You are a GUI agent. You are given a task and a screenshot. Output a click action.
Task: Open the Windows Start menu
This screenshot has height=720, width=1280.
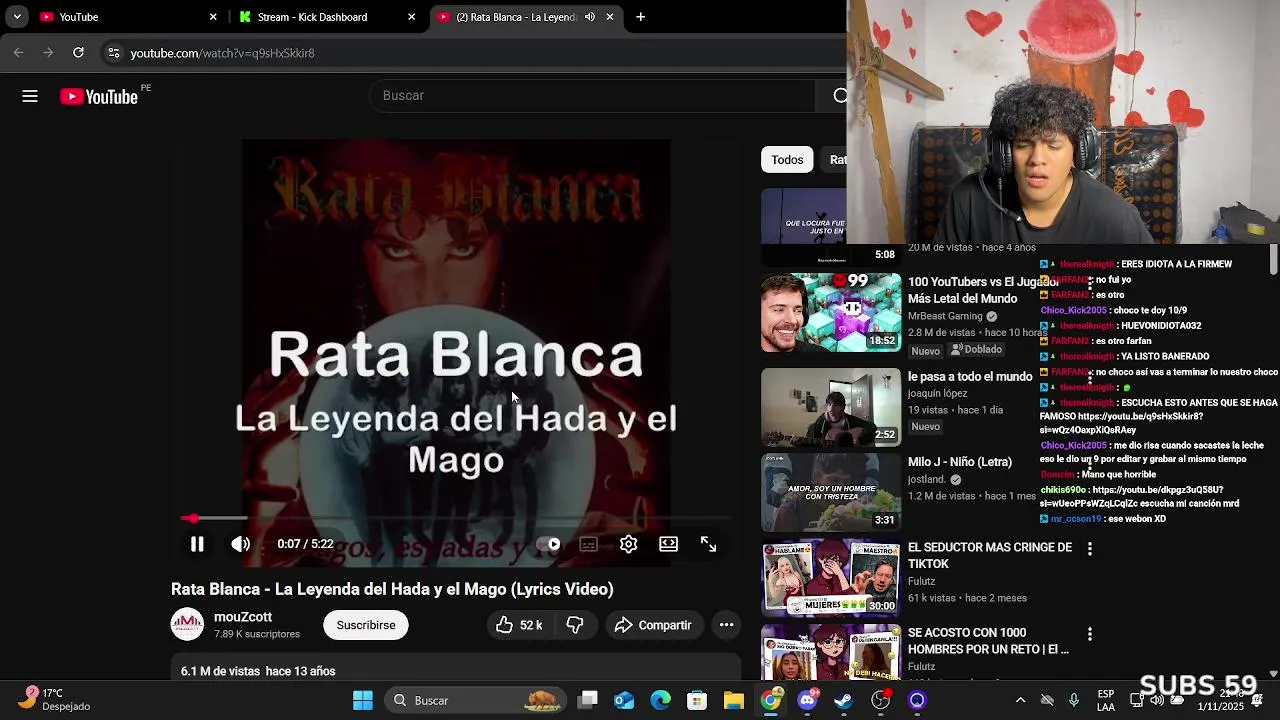(363, 700)
